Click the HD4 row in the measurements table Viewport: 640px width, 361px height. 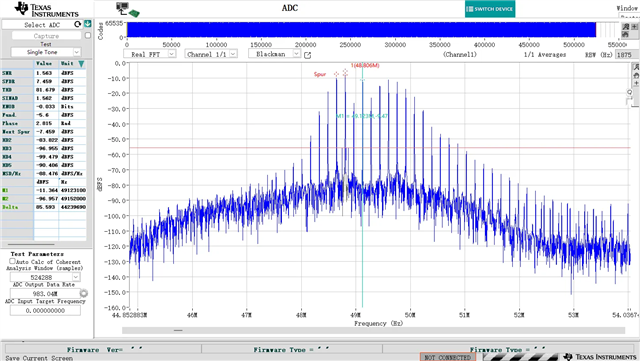coord(43,157)
